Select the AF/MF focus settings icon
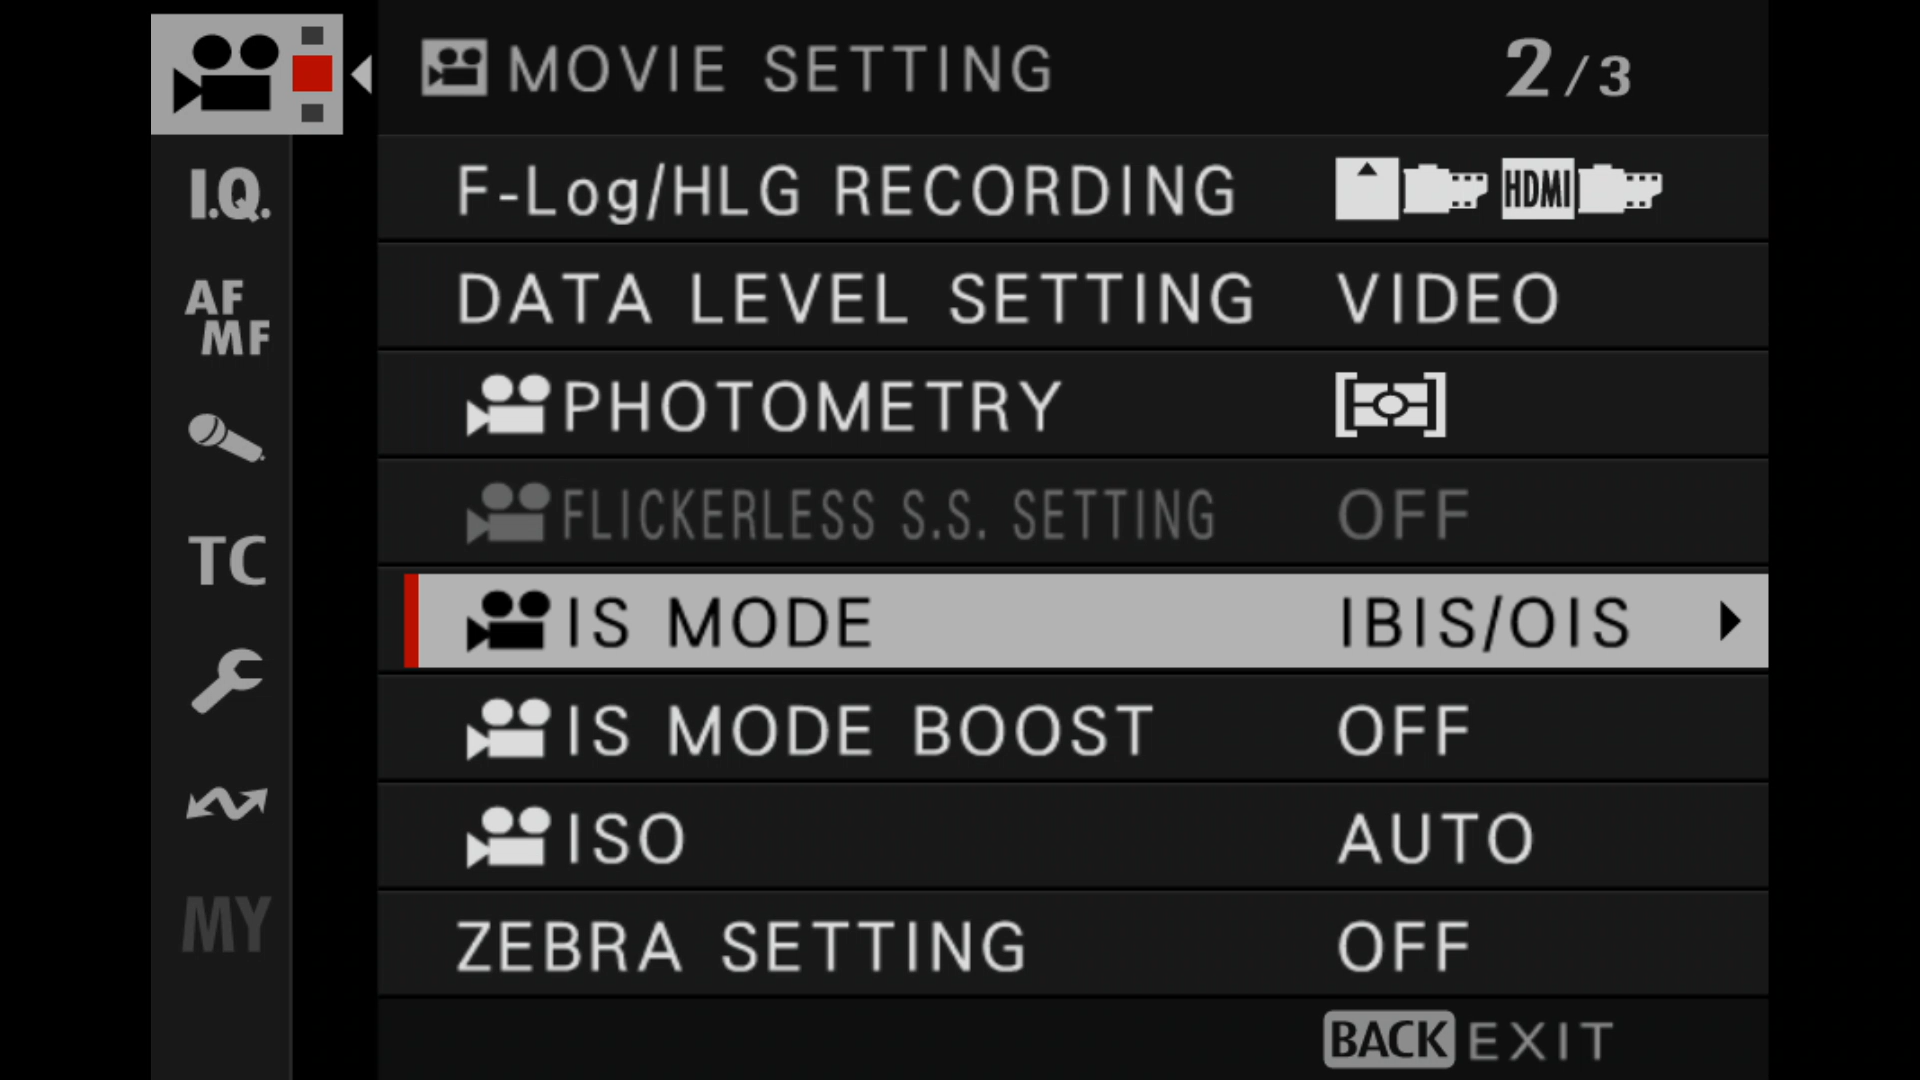The width and height of the screenshot is (1920, 1080). pos(228,318)
